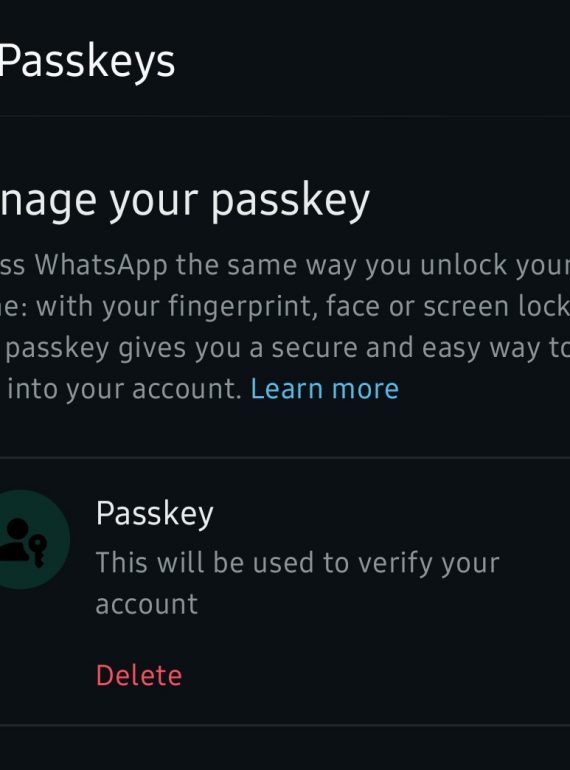The image size is (570, 770).
Task: Click the Passkeys screen title
Action: [x=87, y=62]
